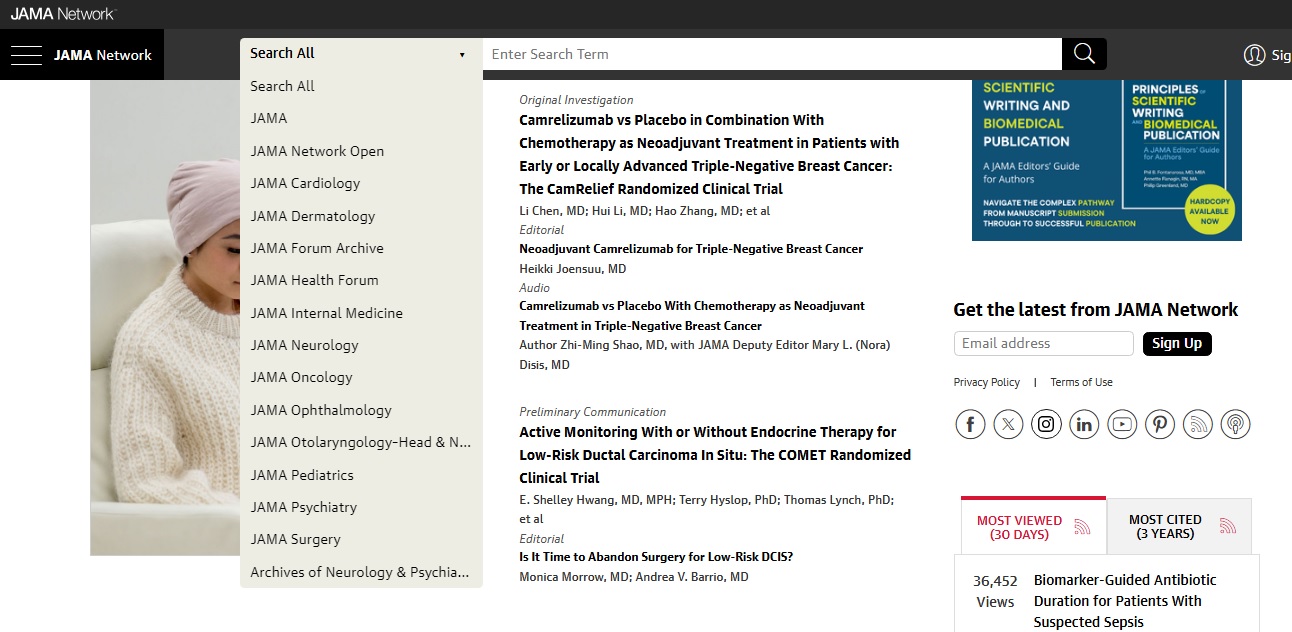Focus the Enter Search Term field

coord(772,54)
